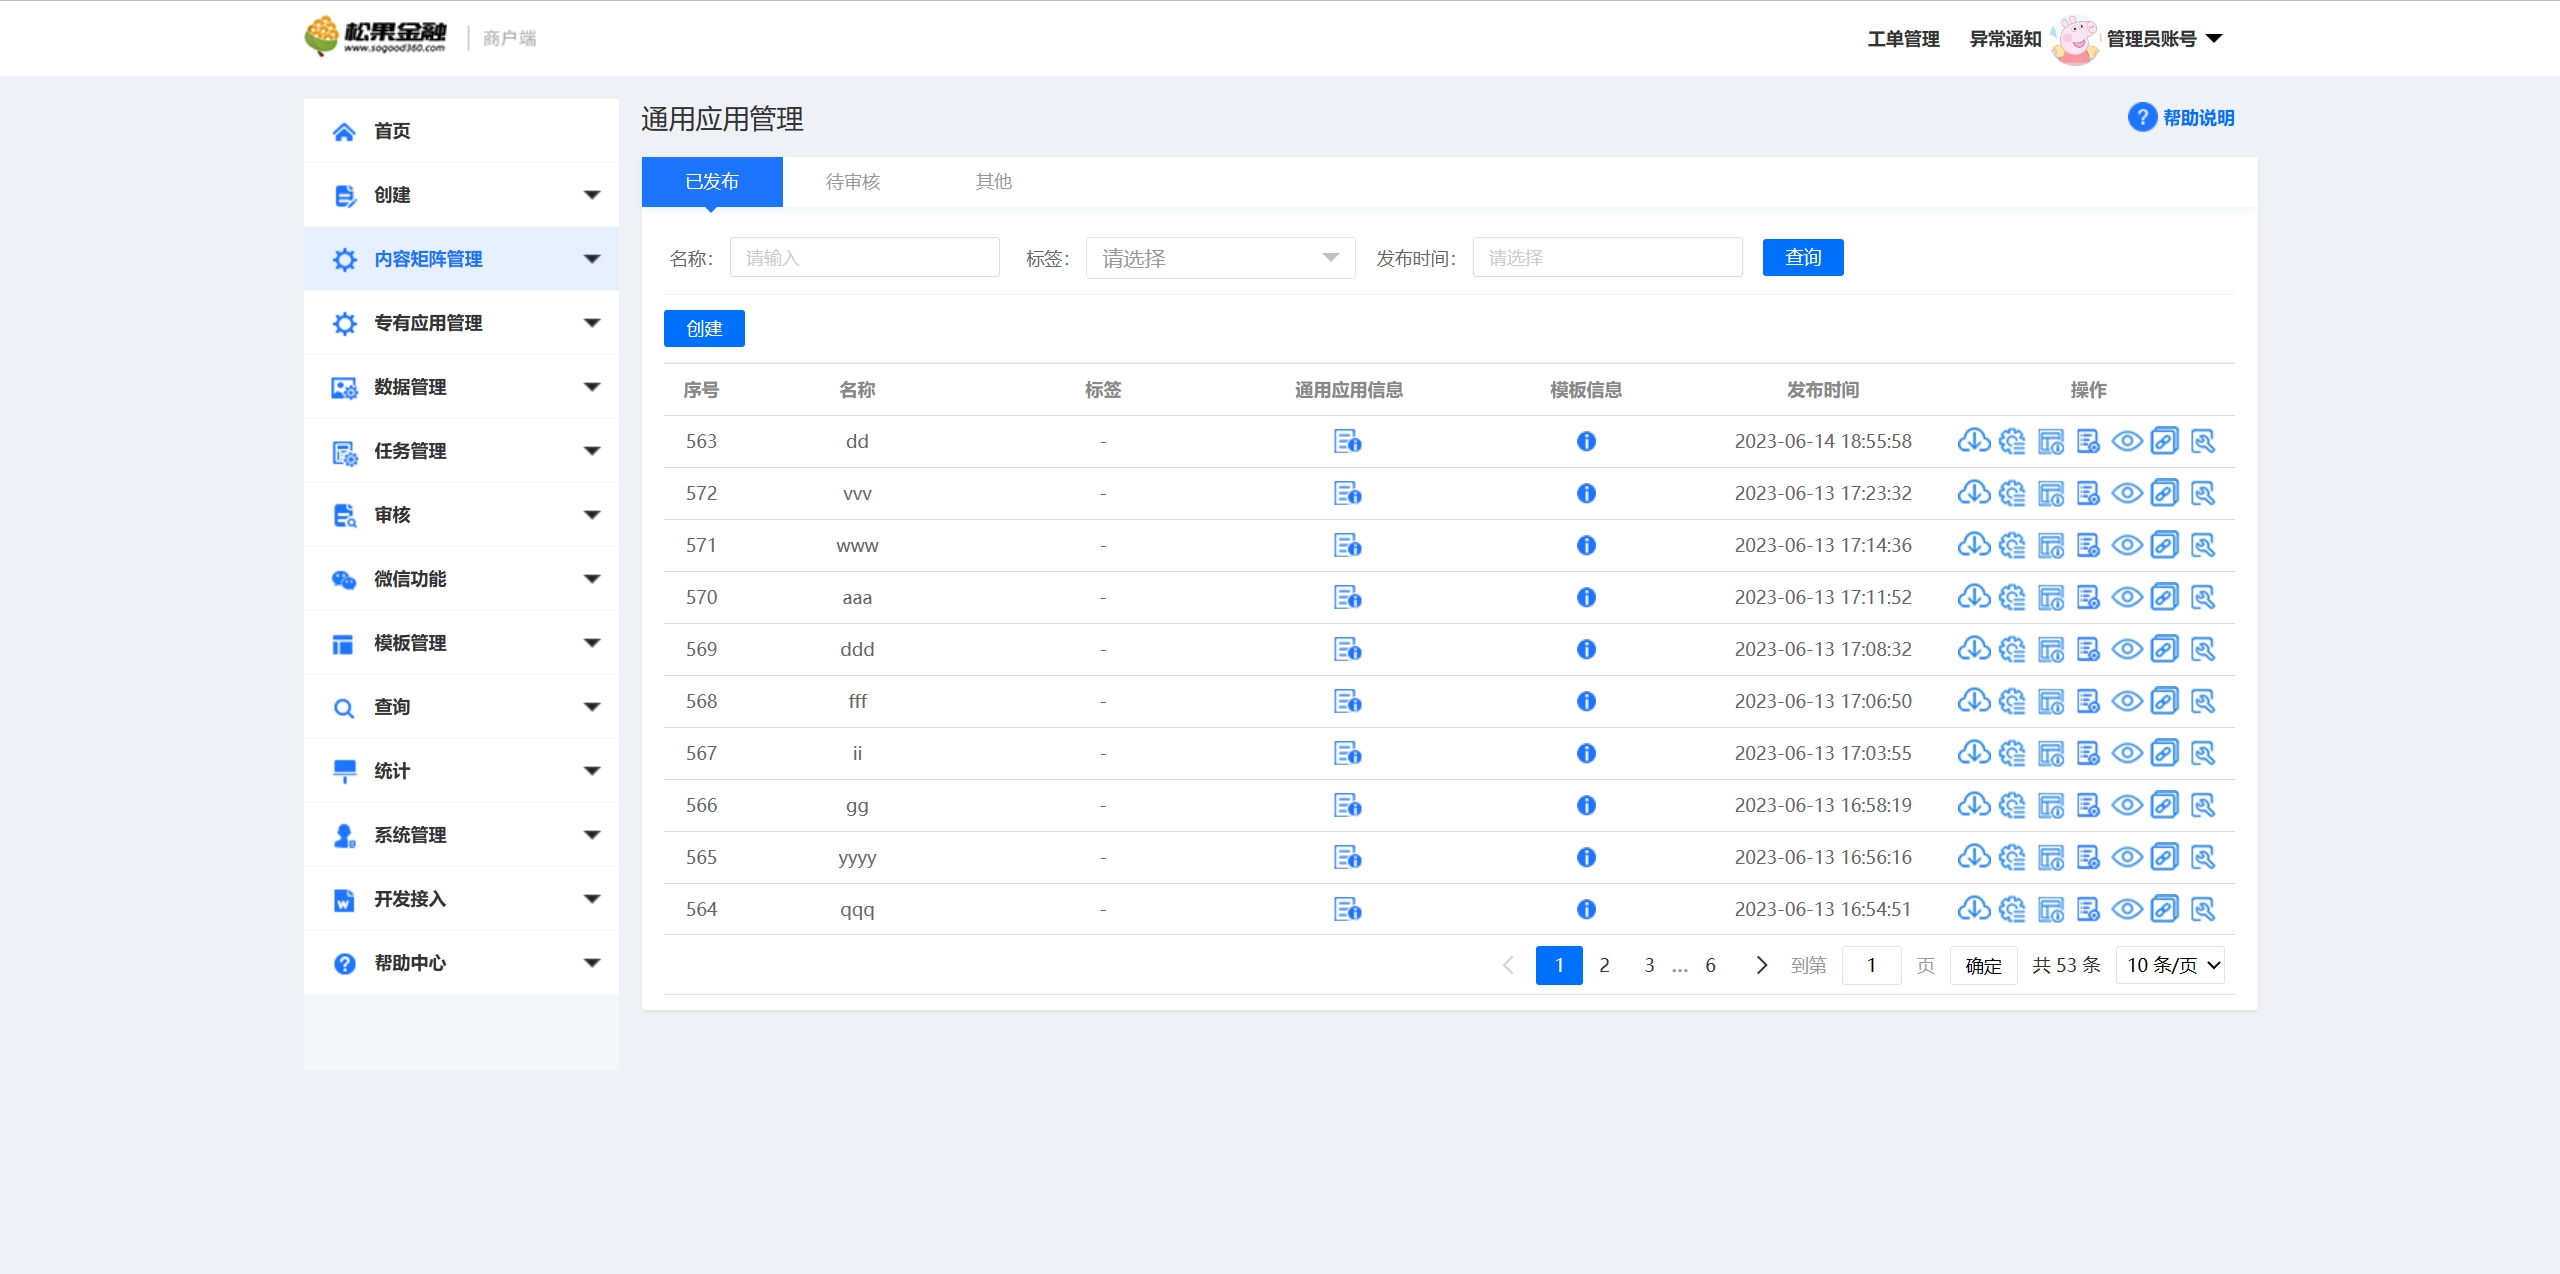2560x1274 pixels.
Task: Click document settings icon in row ddd
Action: (2088, 649)
